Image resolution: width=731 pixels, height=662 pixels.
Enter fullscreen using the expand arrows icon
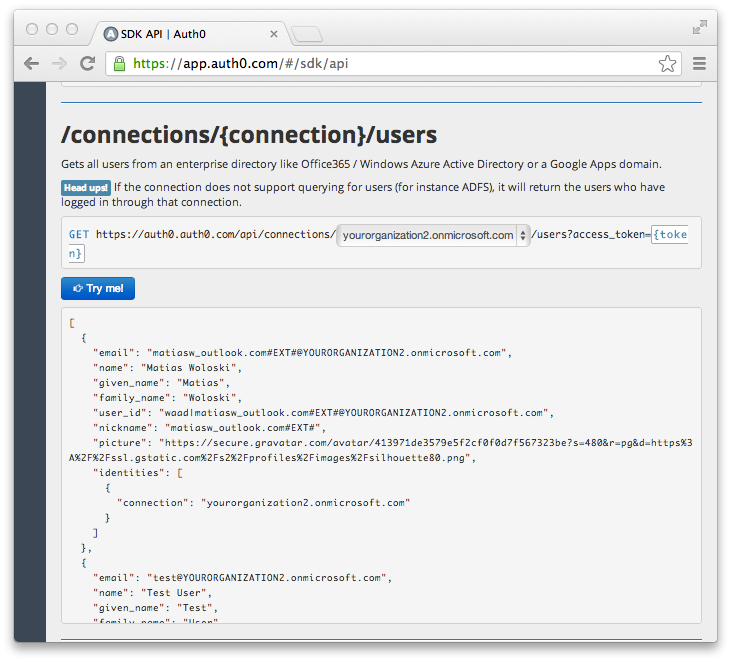point(699,27)
